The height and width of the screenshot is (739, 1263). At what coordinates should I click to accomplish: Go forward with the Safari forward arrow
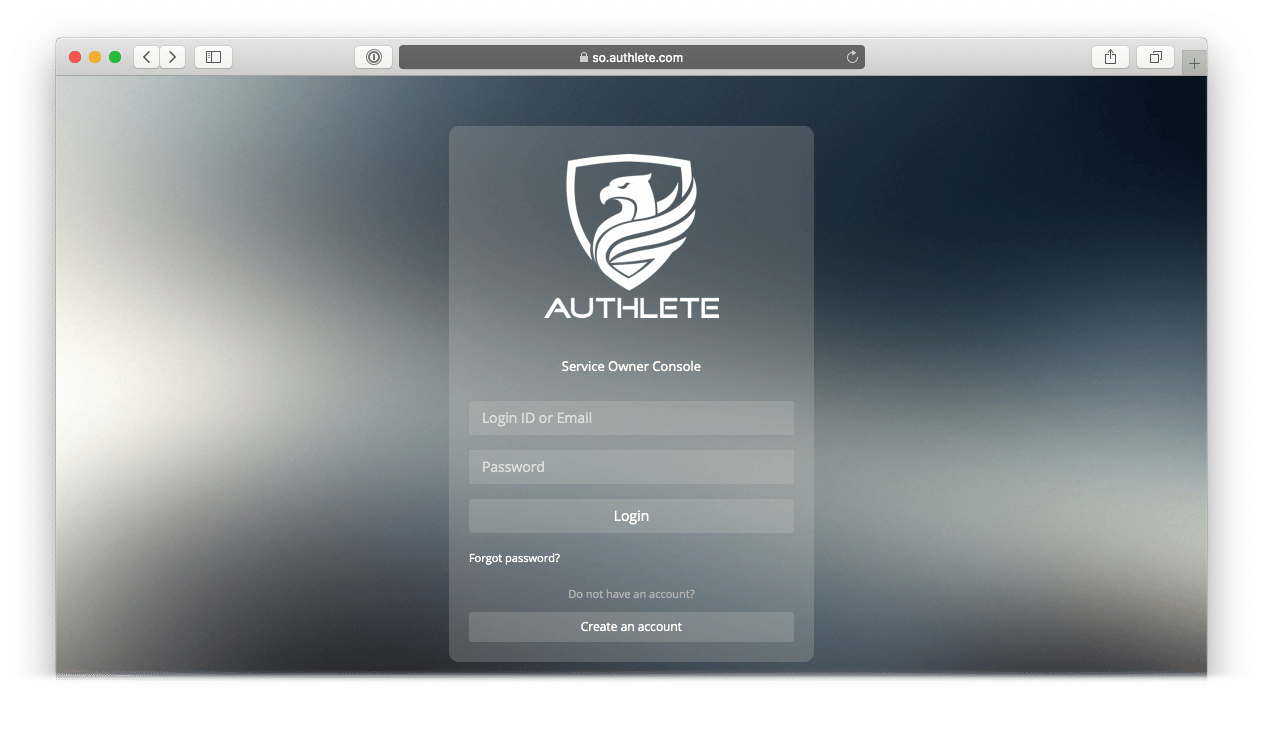(173, 57)
